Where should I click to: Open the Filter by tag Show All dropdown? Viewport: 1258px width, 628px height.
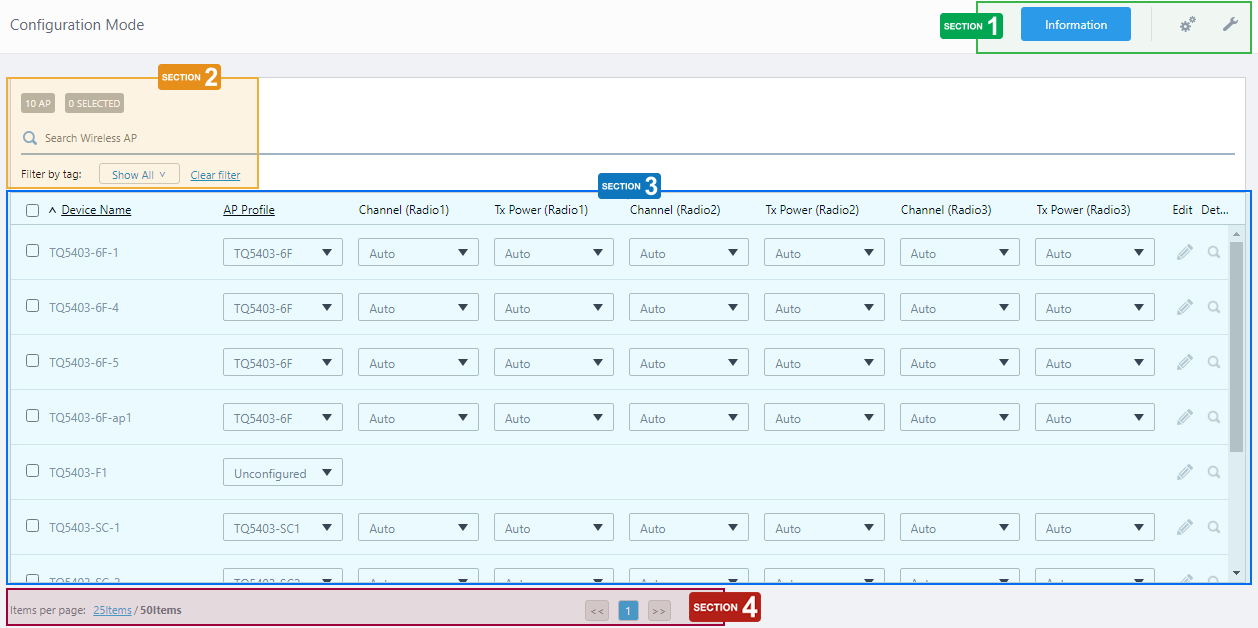139,174
